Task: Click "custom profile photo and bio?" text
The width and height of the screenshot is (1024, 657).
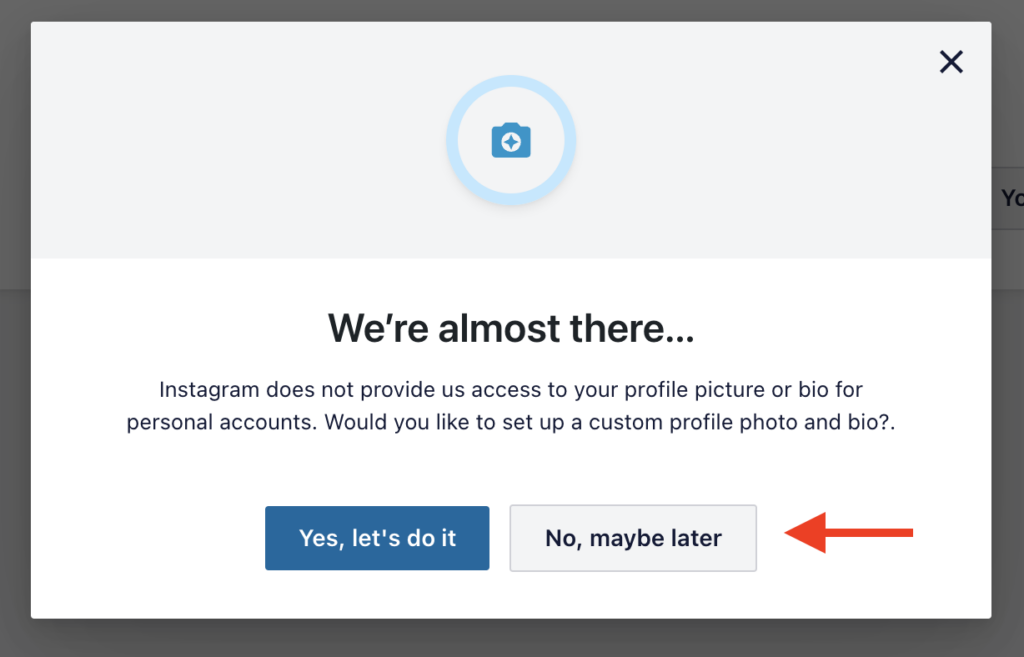Action: (x=742, y=423)
